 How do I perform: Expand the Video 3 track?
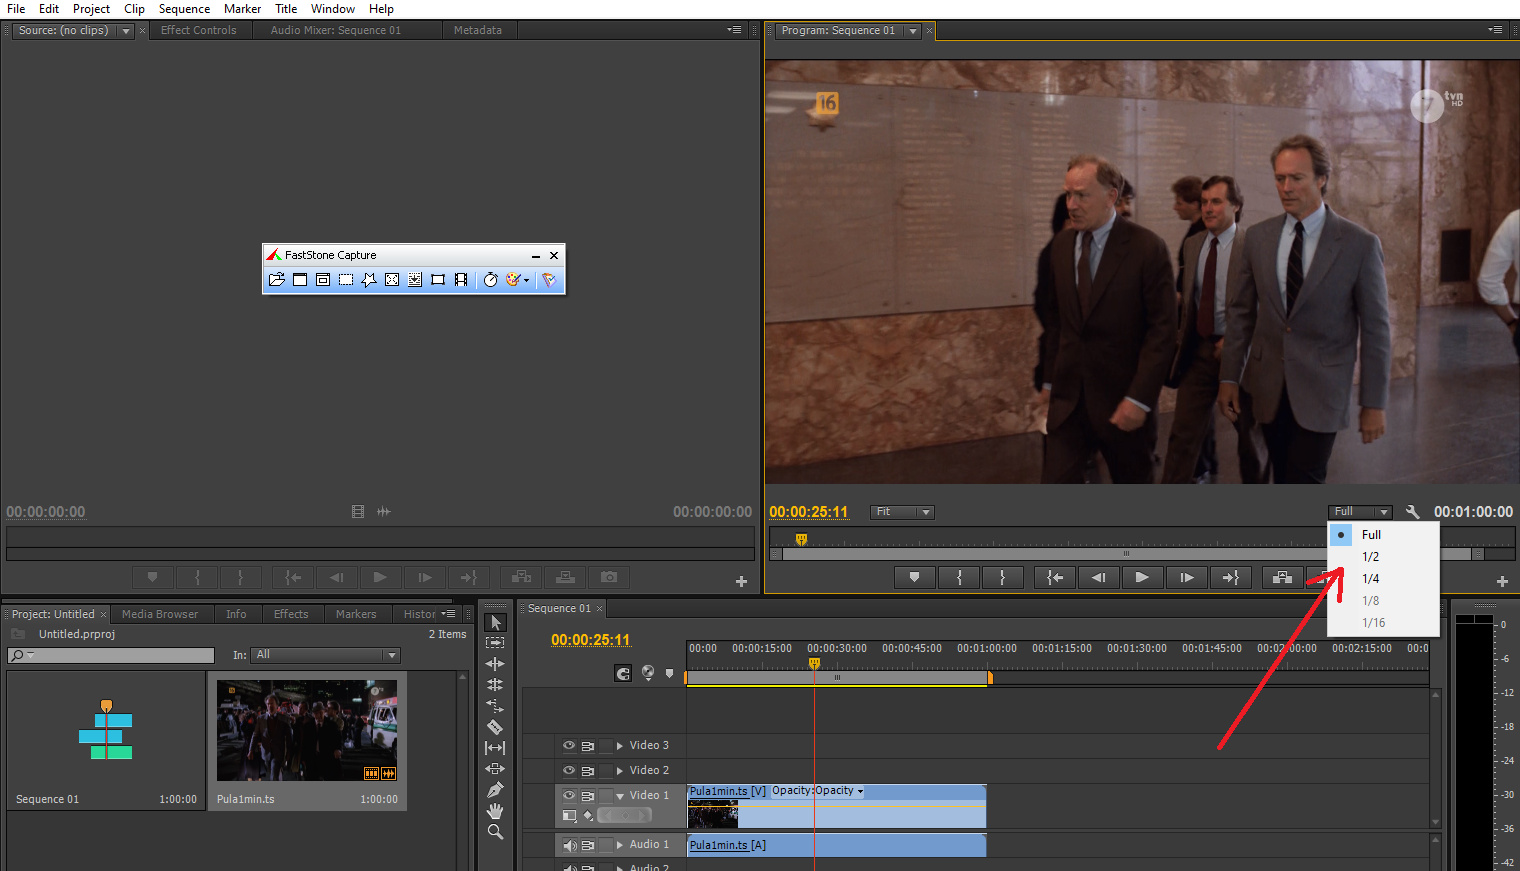(x=620, y=745)
